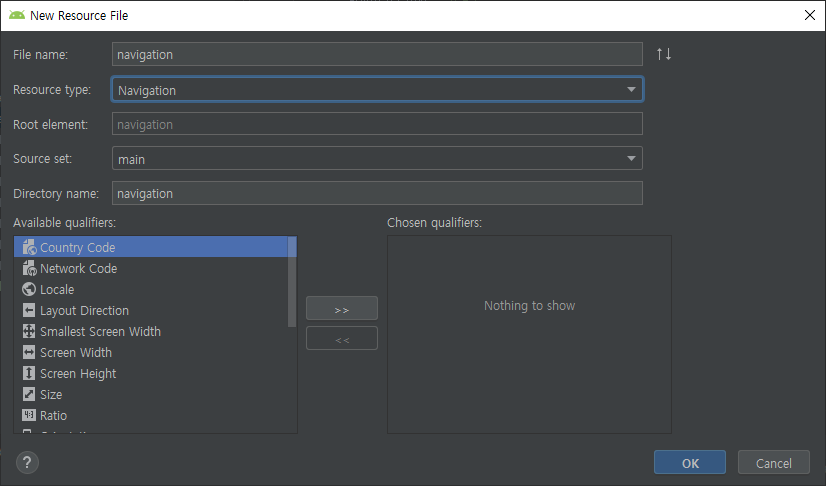The image size is (826, 486).
Task: Add qualifier with the >> button
Action: (x=342, y=309)
